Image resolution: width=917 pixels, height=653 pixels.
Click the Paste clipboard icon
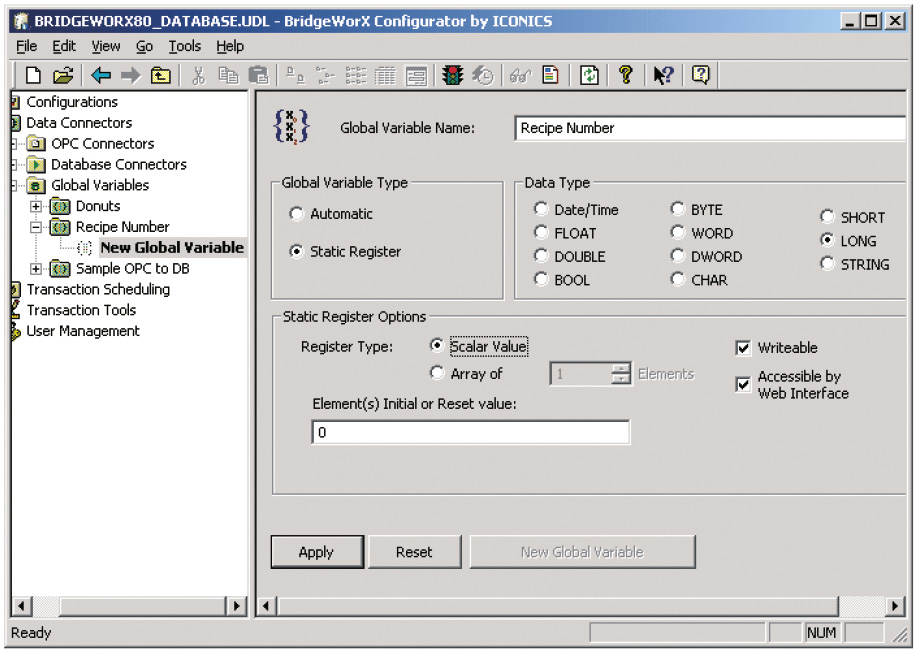[x=258, y=75]
